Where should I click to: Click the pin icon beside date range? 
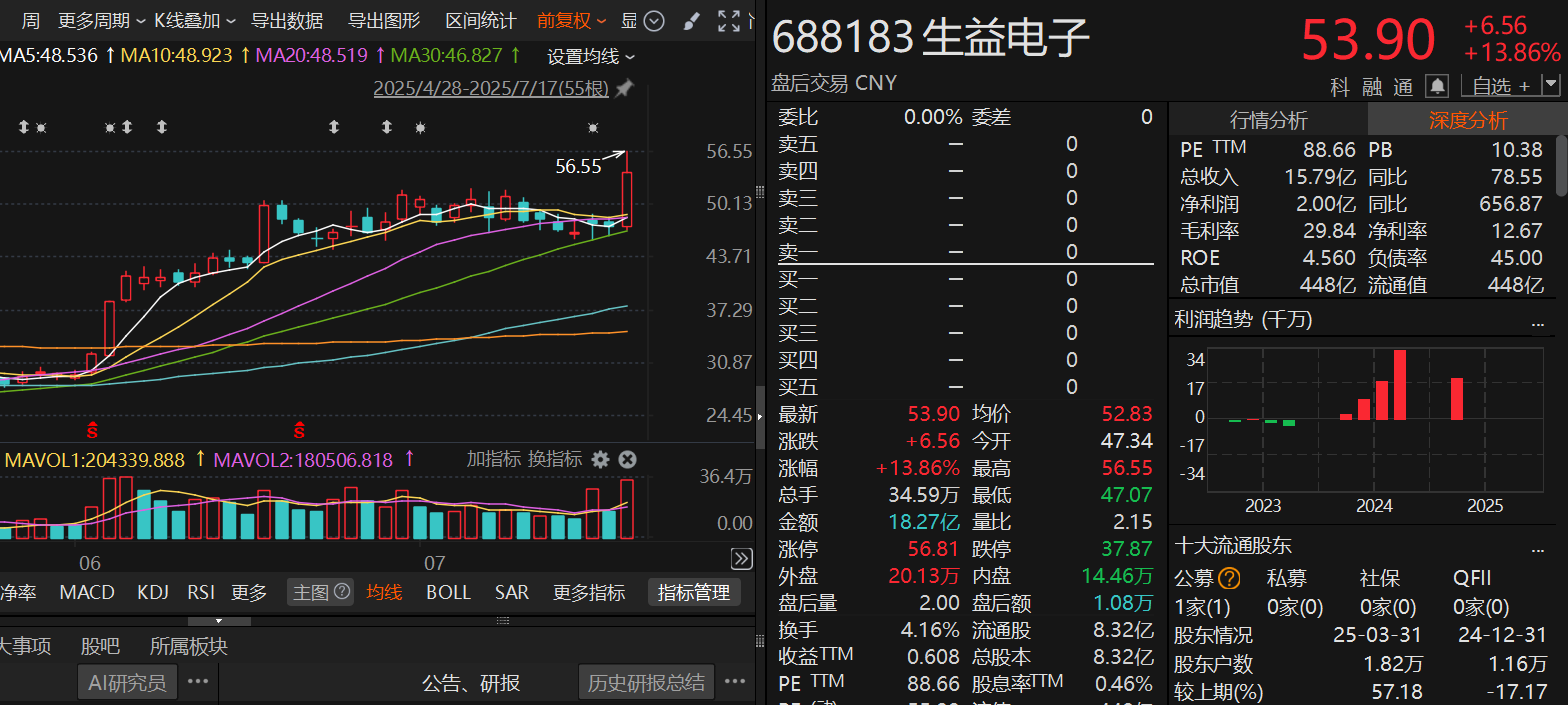624,89
